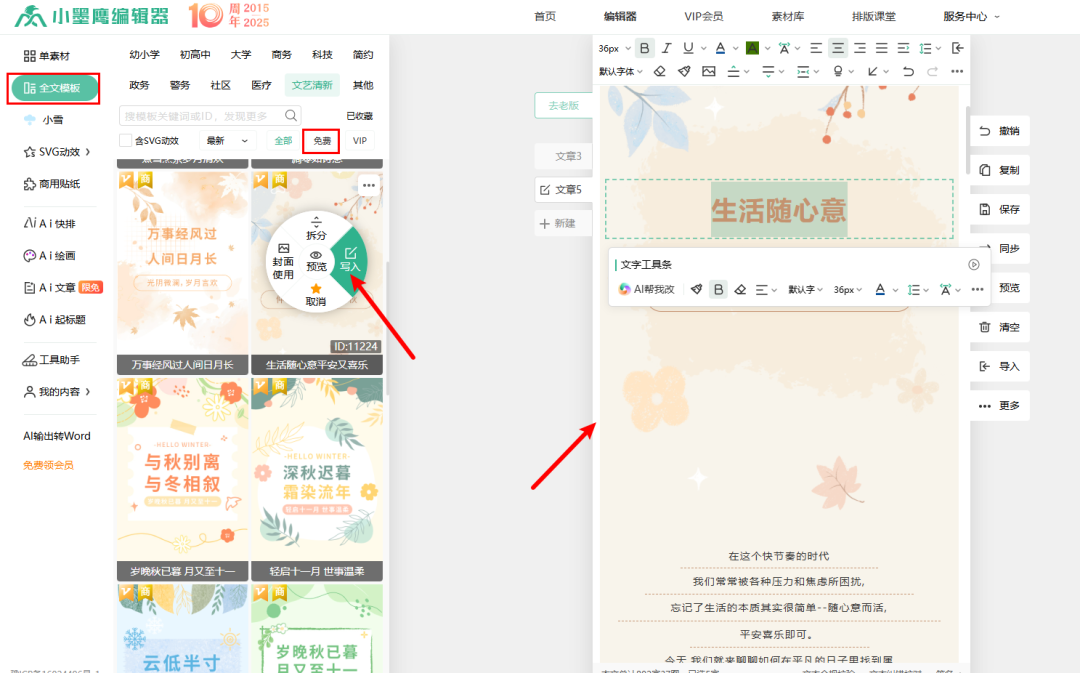Image resolution: width=1080 pixels, height=673 pixels.
Task: Click the play icon on 文字工具条
Action: click(974, 265)
